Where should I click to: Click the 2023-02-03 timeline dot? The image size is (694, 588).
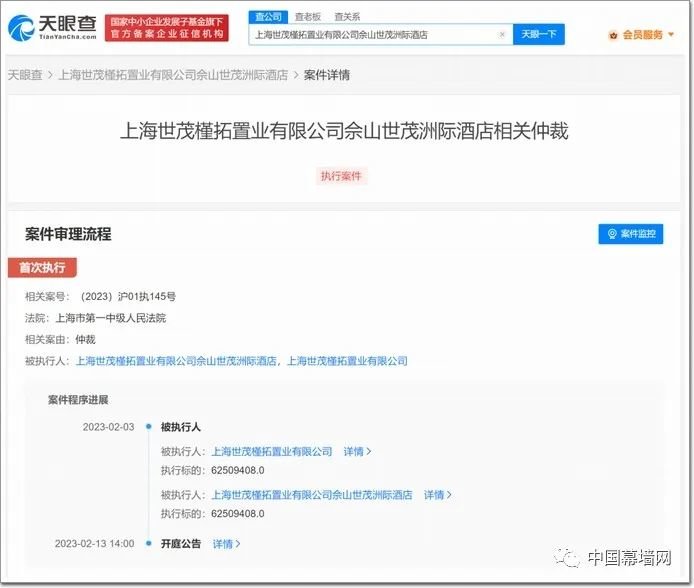point(149,427)
